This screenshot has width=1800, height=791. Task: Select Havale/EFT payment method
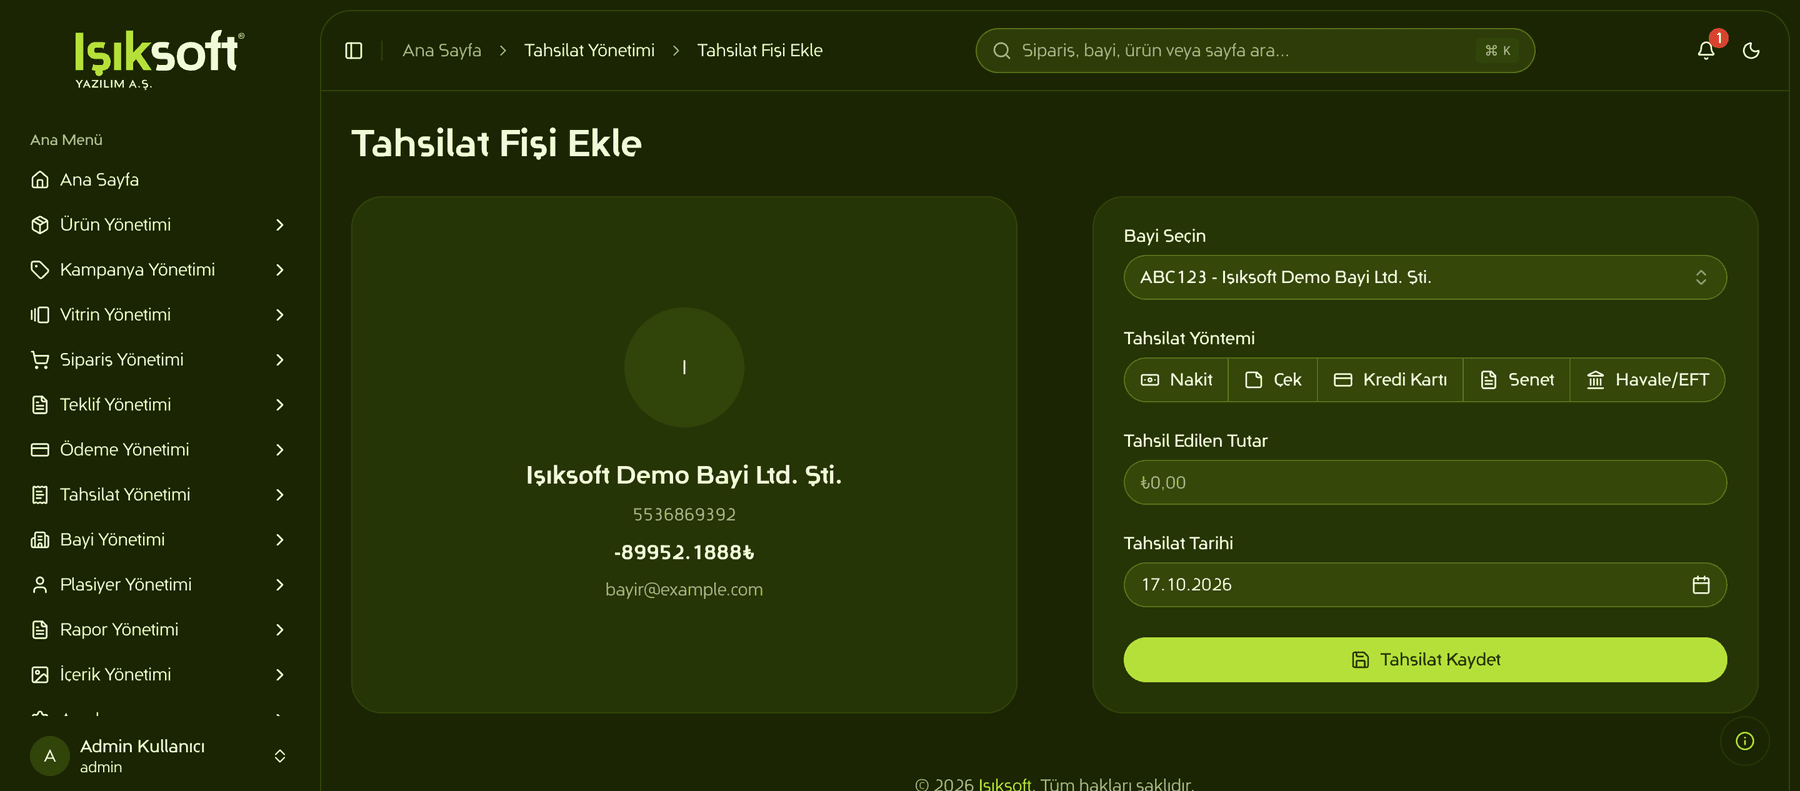[x=1648, y=380]
